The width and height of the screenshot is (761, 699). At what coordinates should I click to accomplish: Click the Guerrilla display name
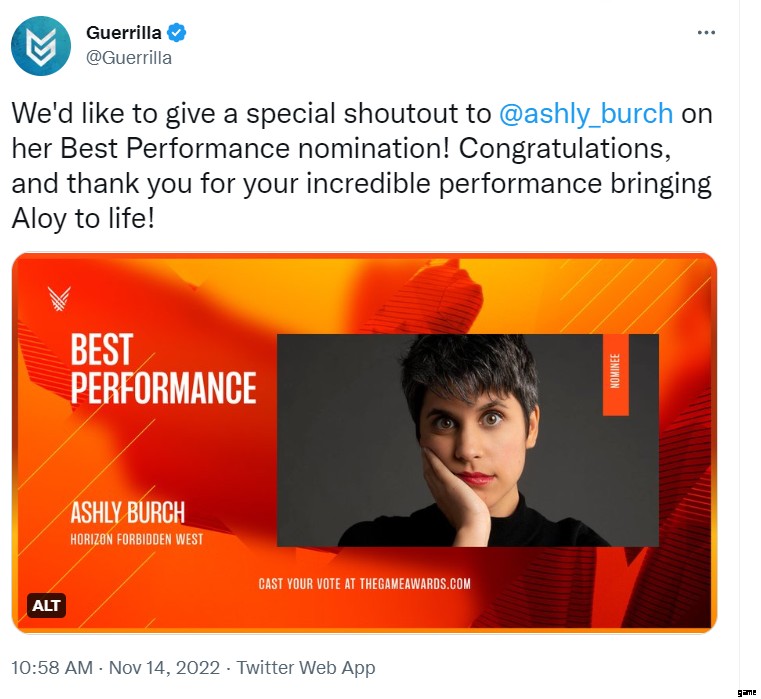pos(124,33)
